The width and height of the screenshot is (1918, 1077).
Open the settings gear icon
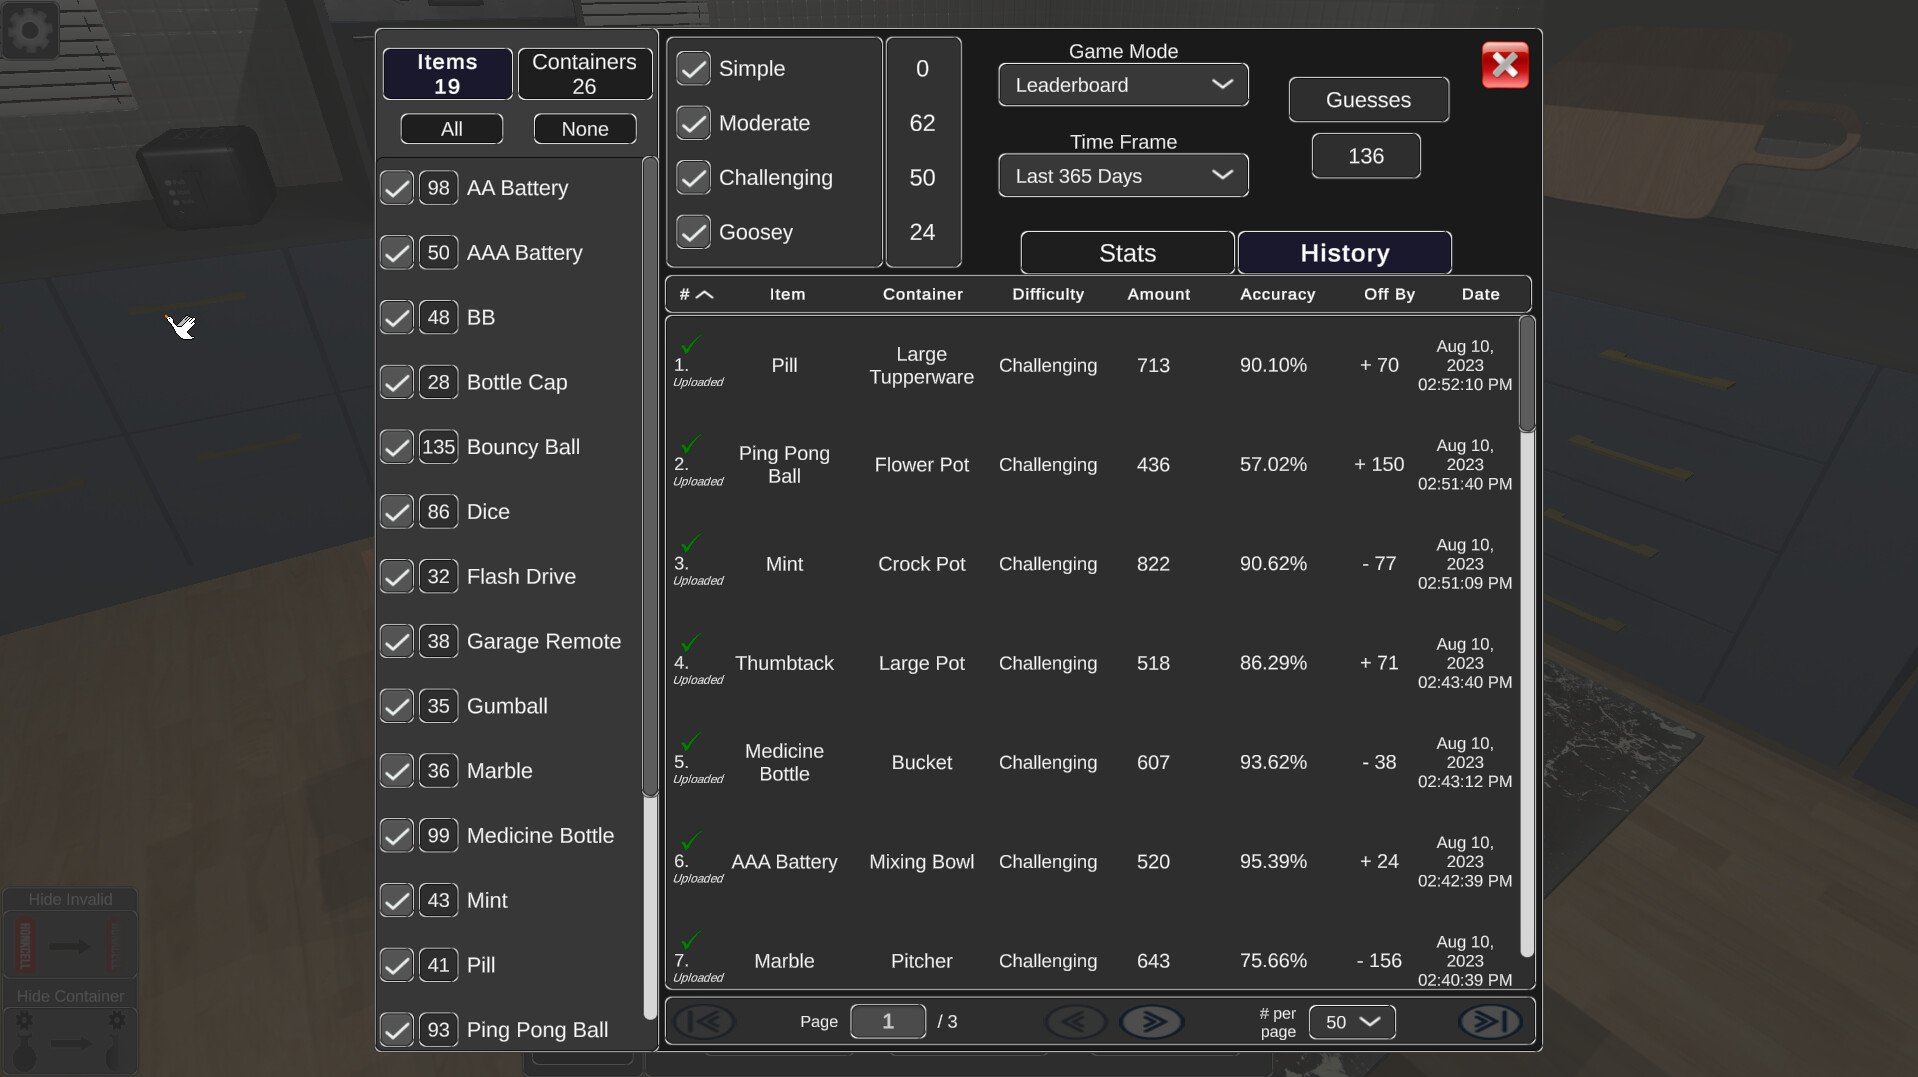(30, 30)
